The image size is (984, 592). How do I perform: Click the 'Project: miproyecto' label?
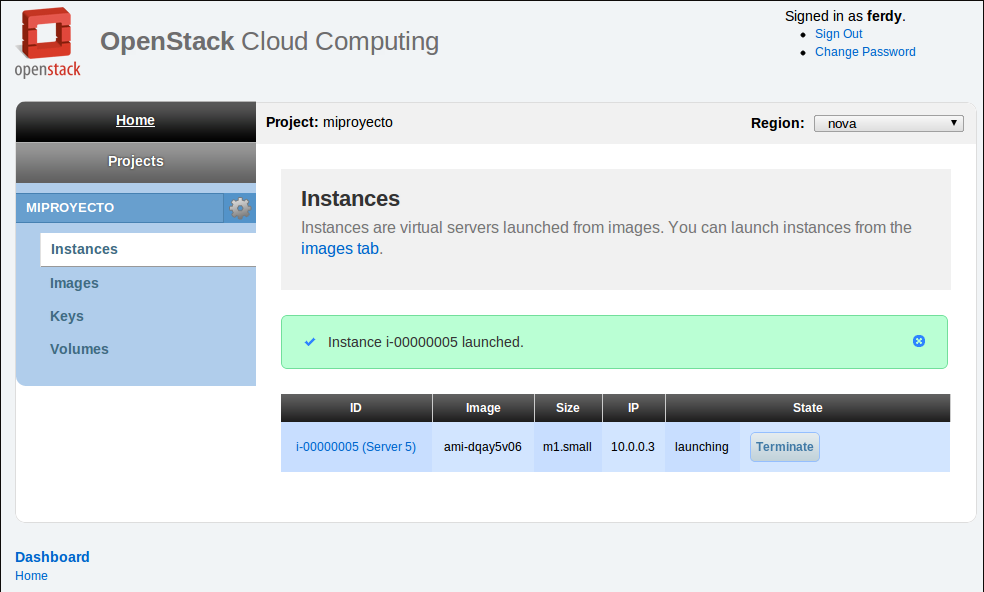(x=329, y=122)
